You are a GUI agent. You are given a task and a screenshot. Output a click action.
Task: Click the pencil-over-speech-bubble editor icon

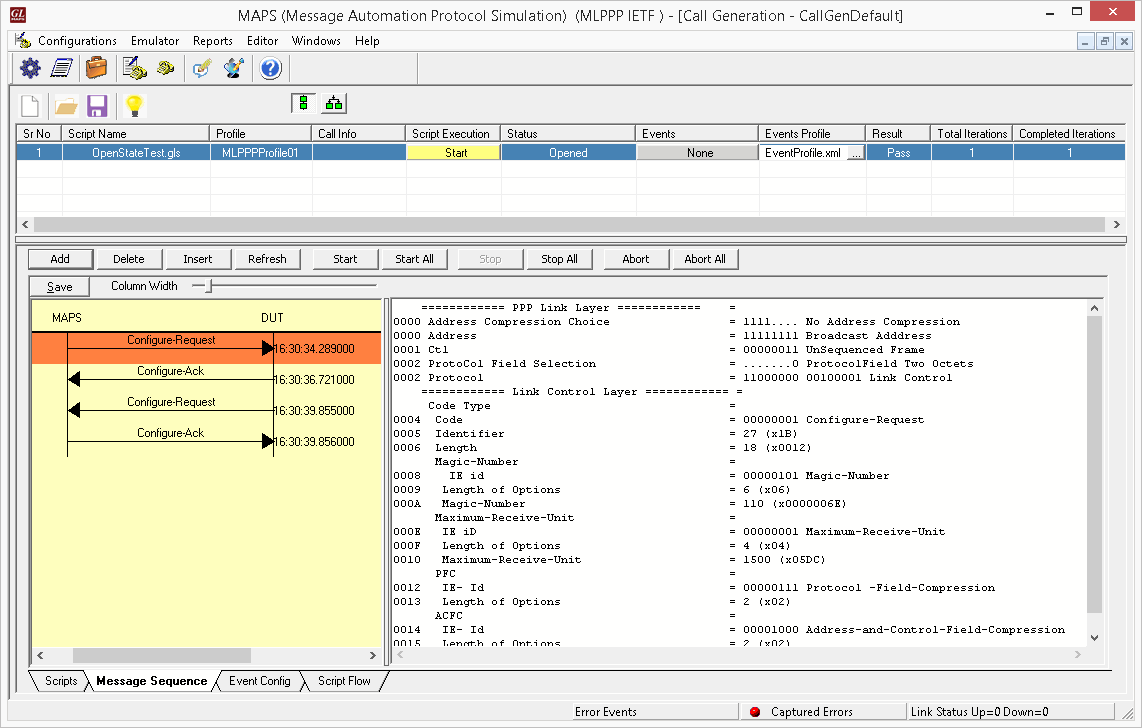[202, 68]
